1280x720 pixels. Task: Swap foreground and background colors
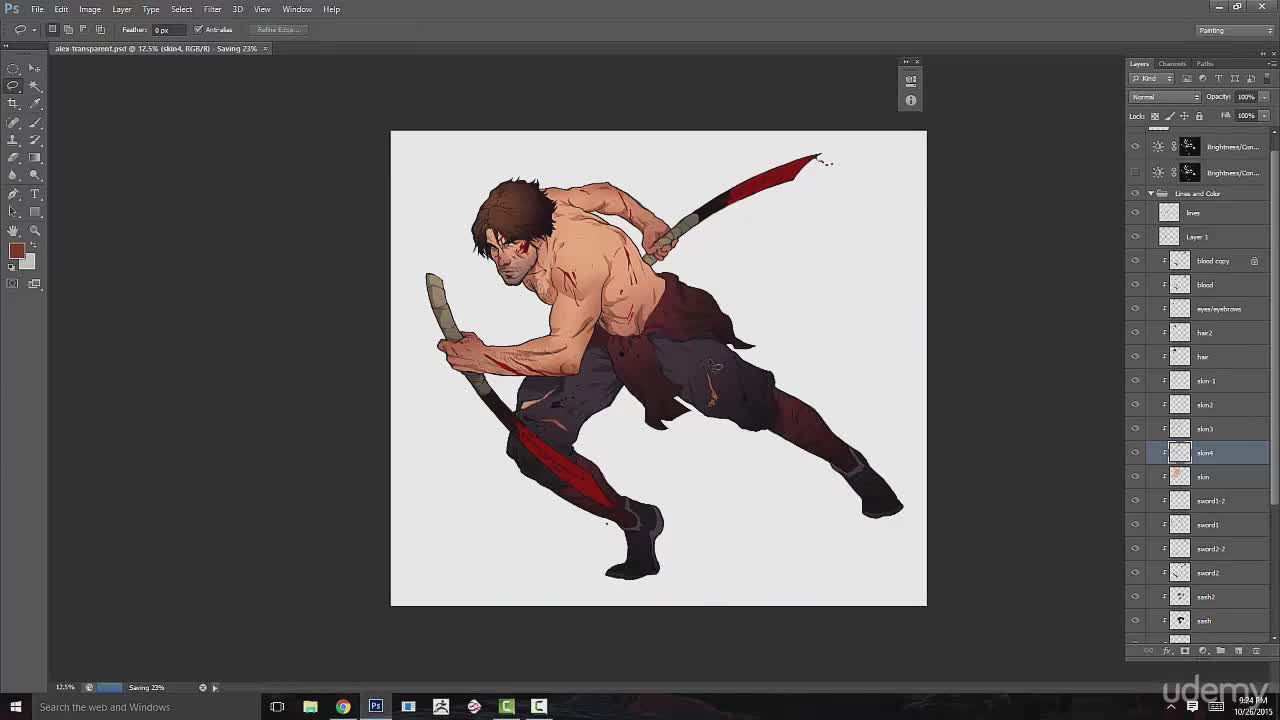(31, 246)
